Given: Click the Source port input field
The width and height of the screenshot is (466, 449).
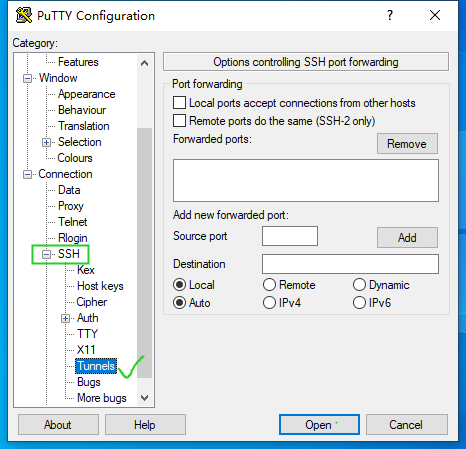Looking at the screenshot, I should tap(290, 236).
